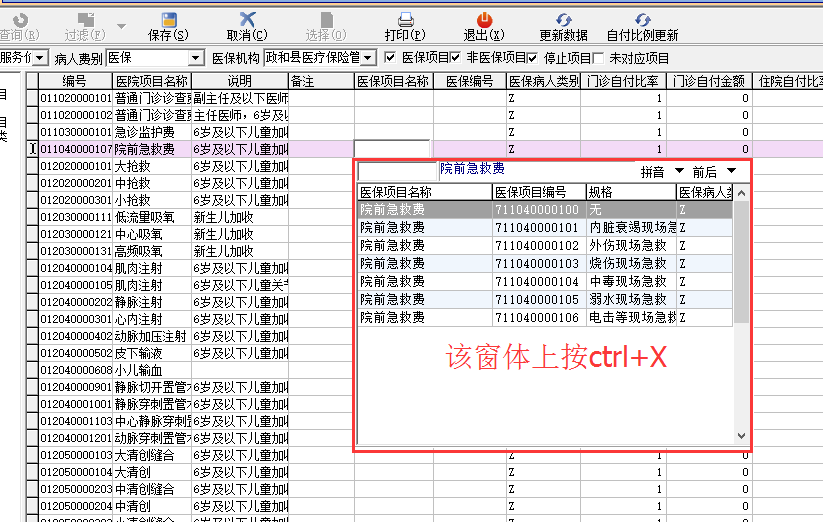The height and width of the screenshot is (522, 823).
Task: Click the 备注 column header
Action: click(x=321, y=81)
